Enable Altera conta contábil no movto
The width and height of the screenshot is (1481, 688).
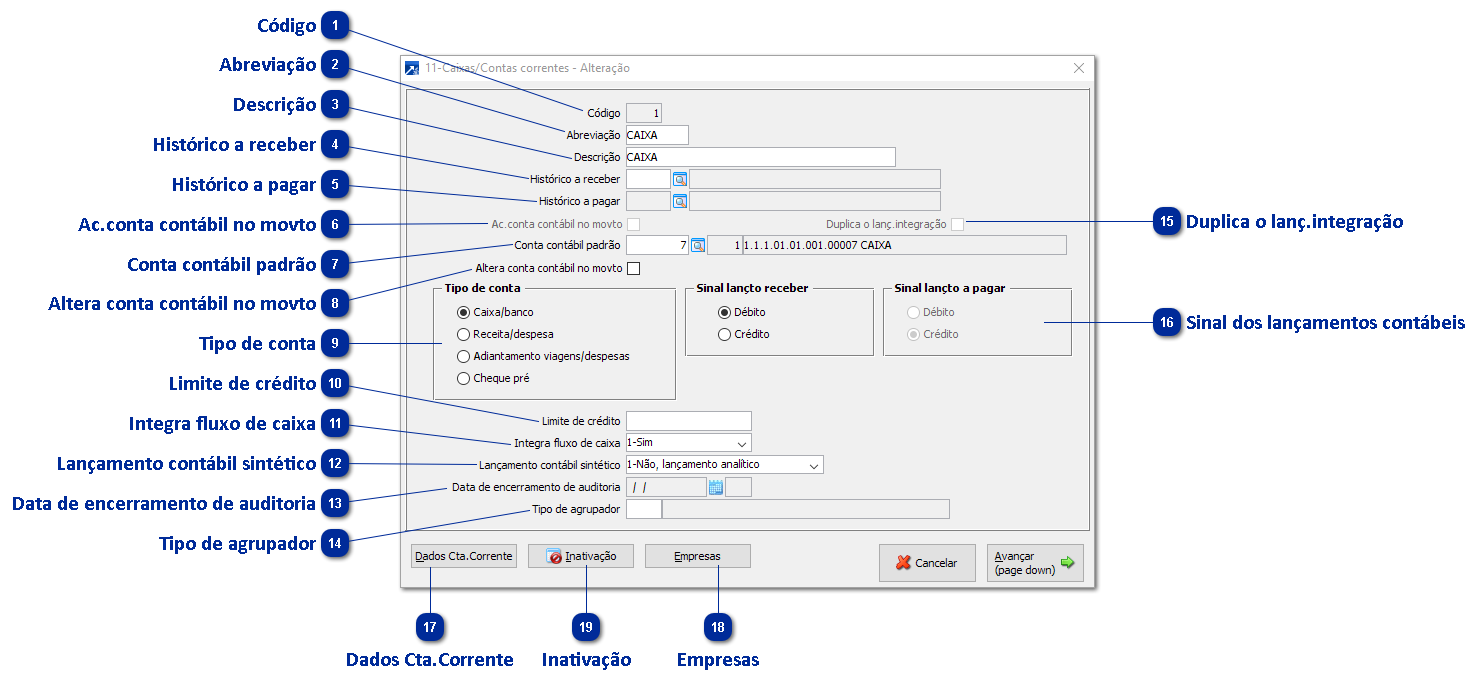pyautogui.click(x=633, y=268)
